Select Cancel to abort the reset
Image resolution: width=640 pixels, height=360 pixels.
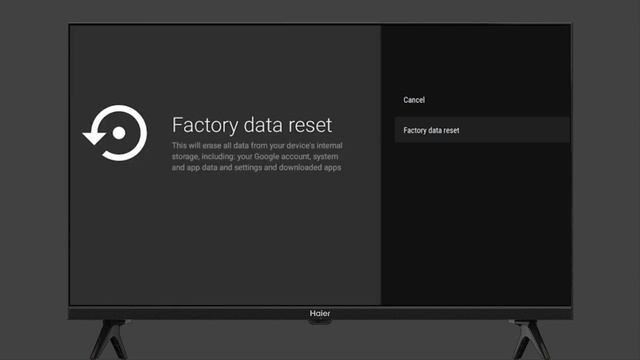click(414, 100)
